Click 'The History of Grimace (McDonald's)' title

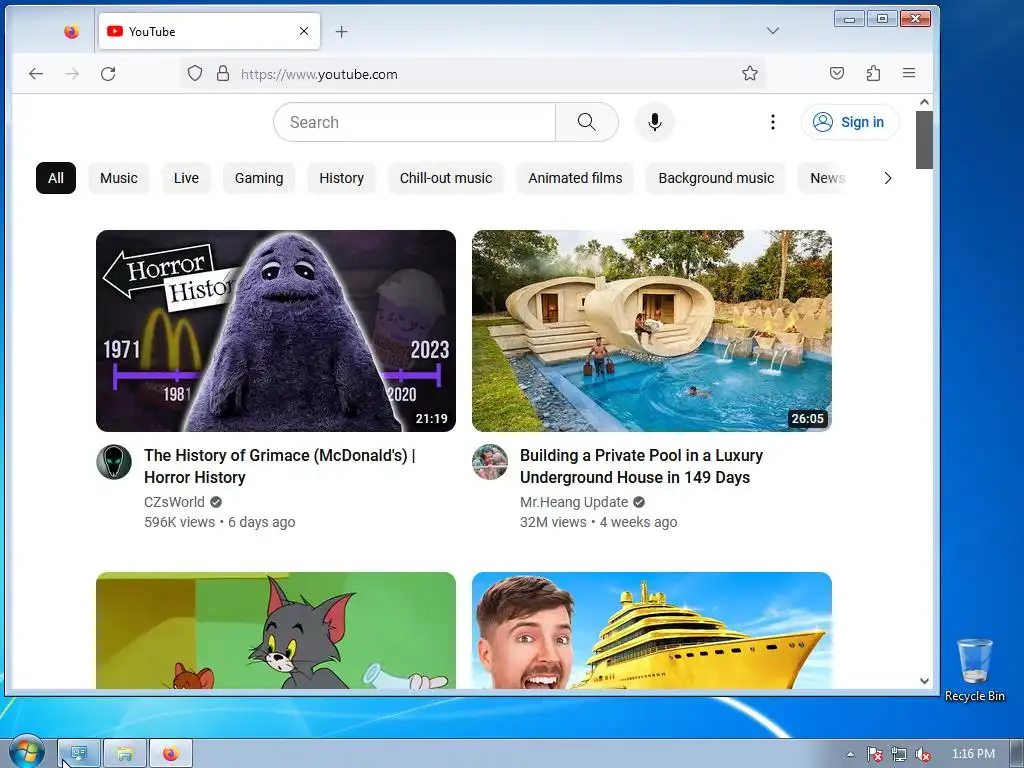(280, 466)
